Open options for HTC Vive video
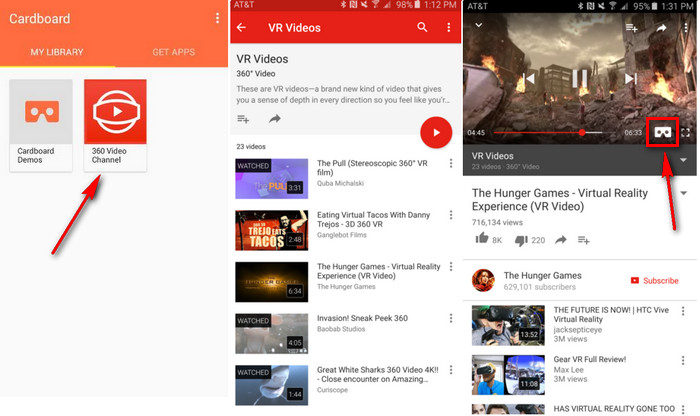The height and width of the screenshot is (416, 700). (x=683, y=311)
